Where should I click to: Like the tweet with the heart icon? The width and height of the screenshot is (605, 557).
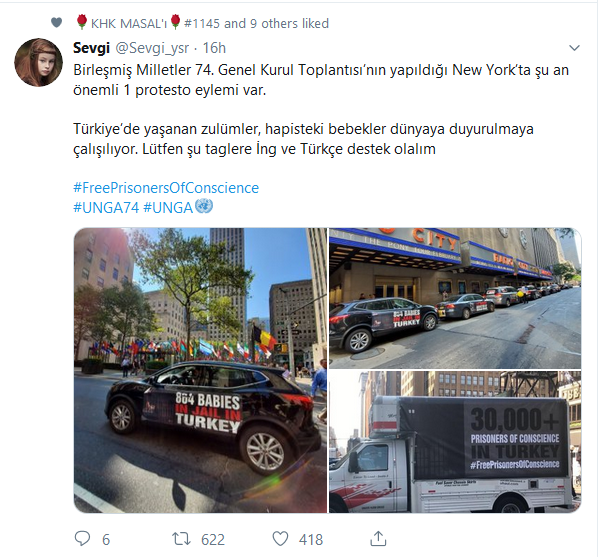280,538
